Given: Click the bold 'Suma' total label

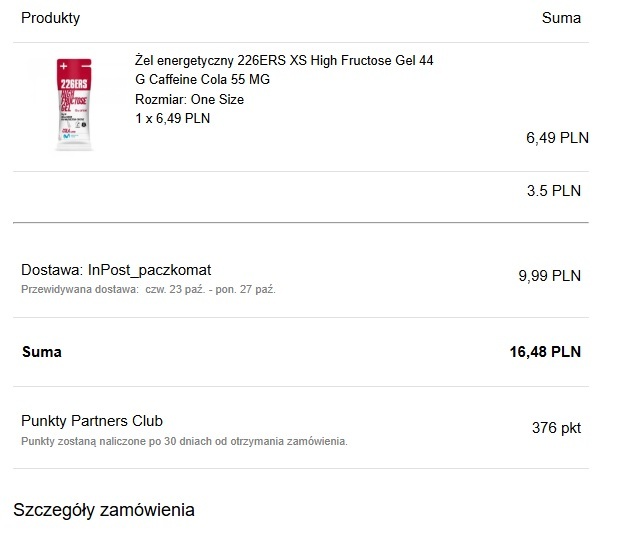Looking at the screenshot, I should click(x=41, y=352).
